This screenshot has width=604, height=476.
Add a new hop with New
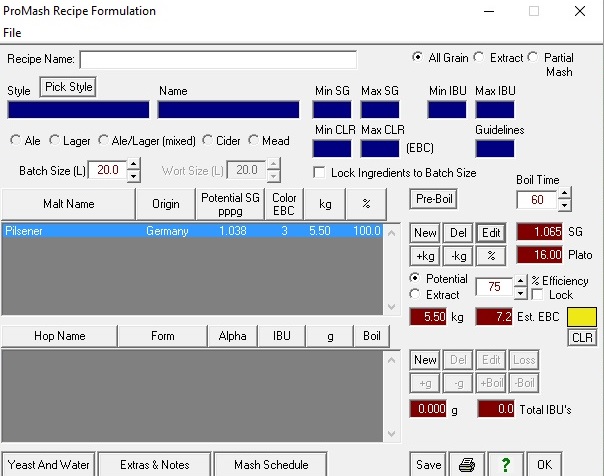pos(425,360)
